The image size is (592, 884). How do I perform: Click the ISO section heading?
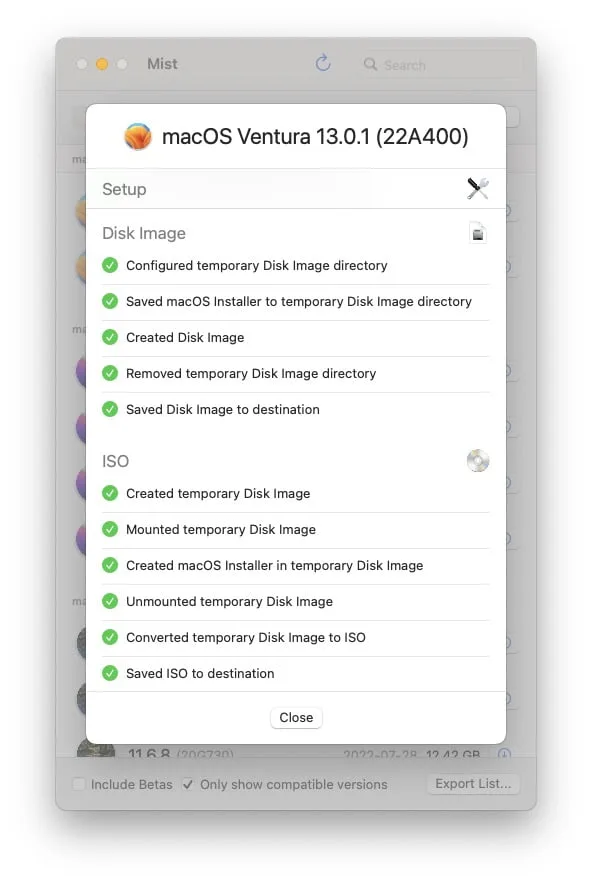[115, 461]
